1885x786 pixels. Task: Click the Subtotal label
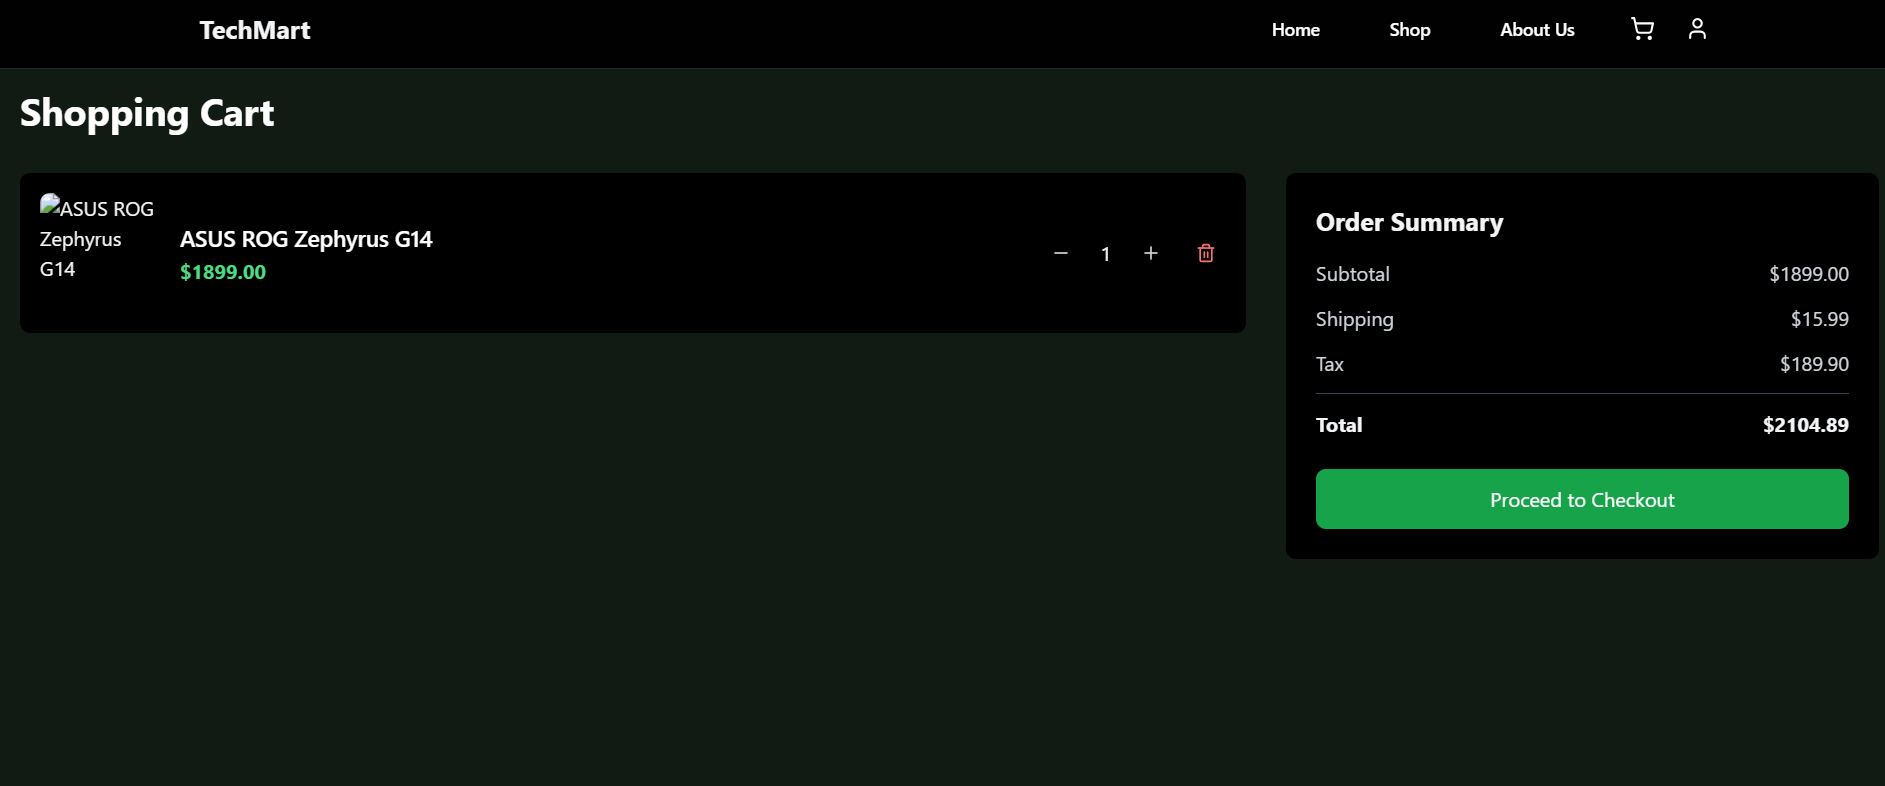tap(1353, 274)
